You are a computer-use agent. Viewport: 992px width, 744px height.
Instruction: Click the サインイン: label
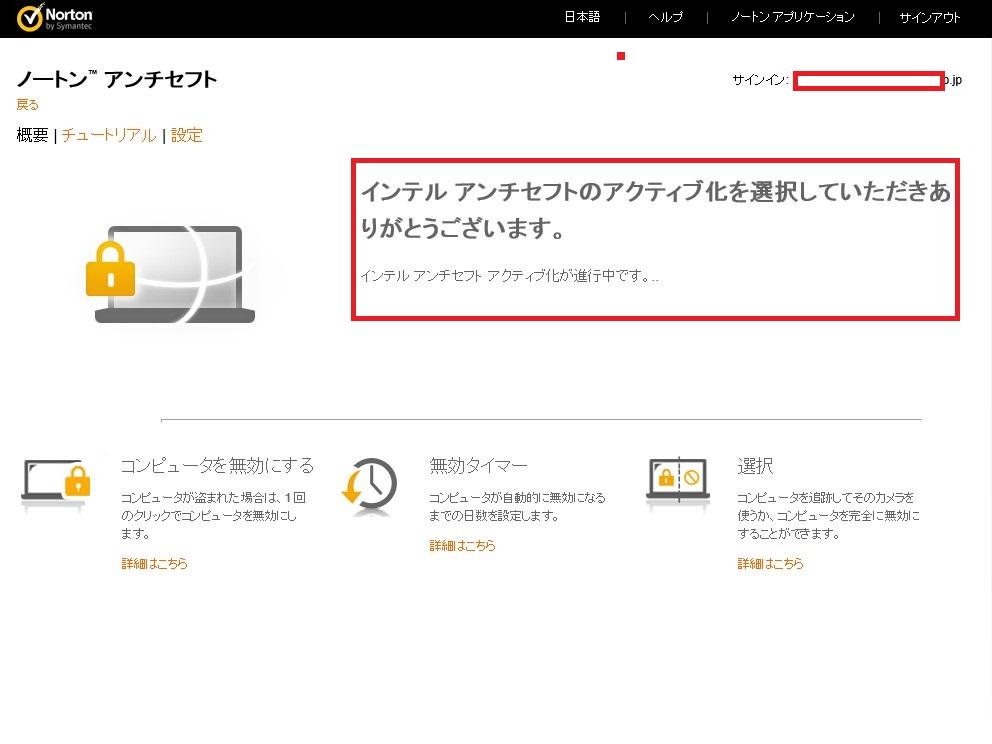(760, 80)
